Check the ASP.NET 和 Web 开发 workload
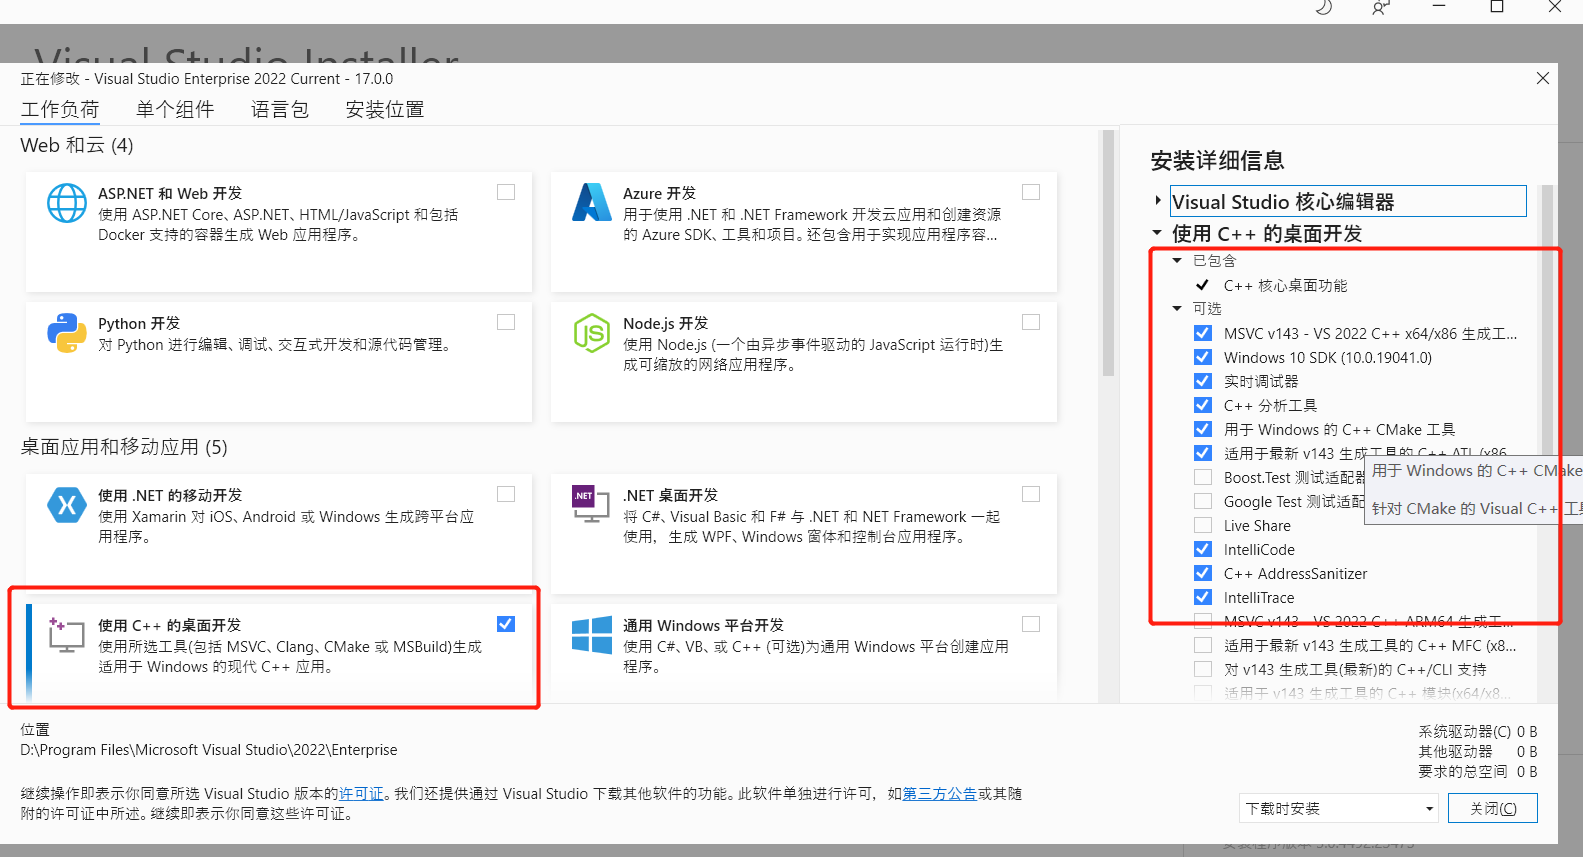1583x857 pixels. 506,192
